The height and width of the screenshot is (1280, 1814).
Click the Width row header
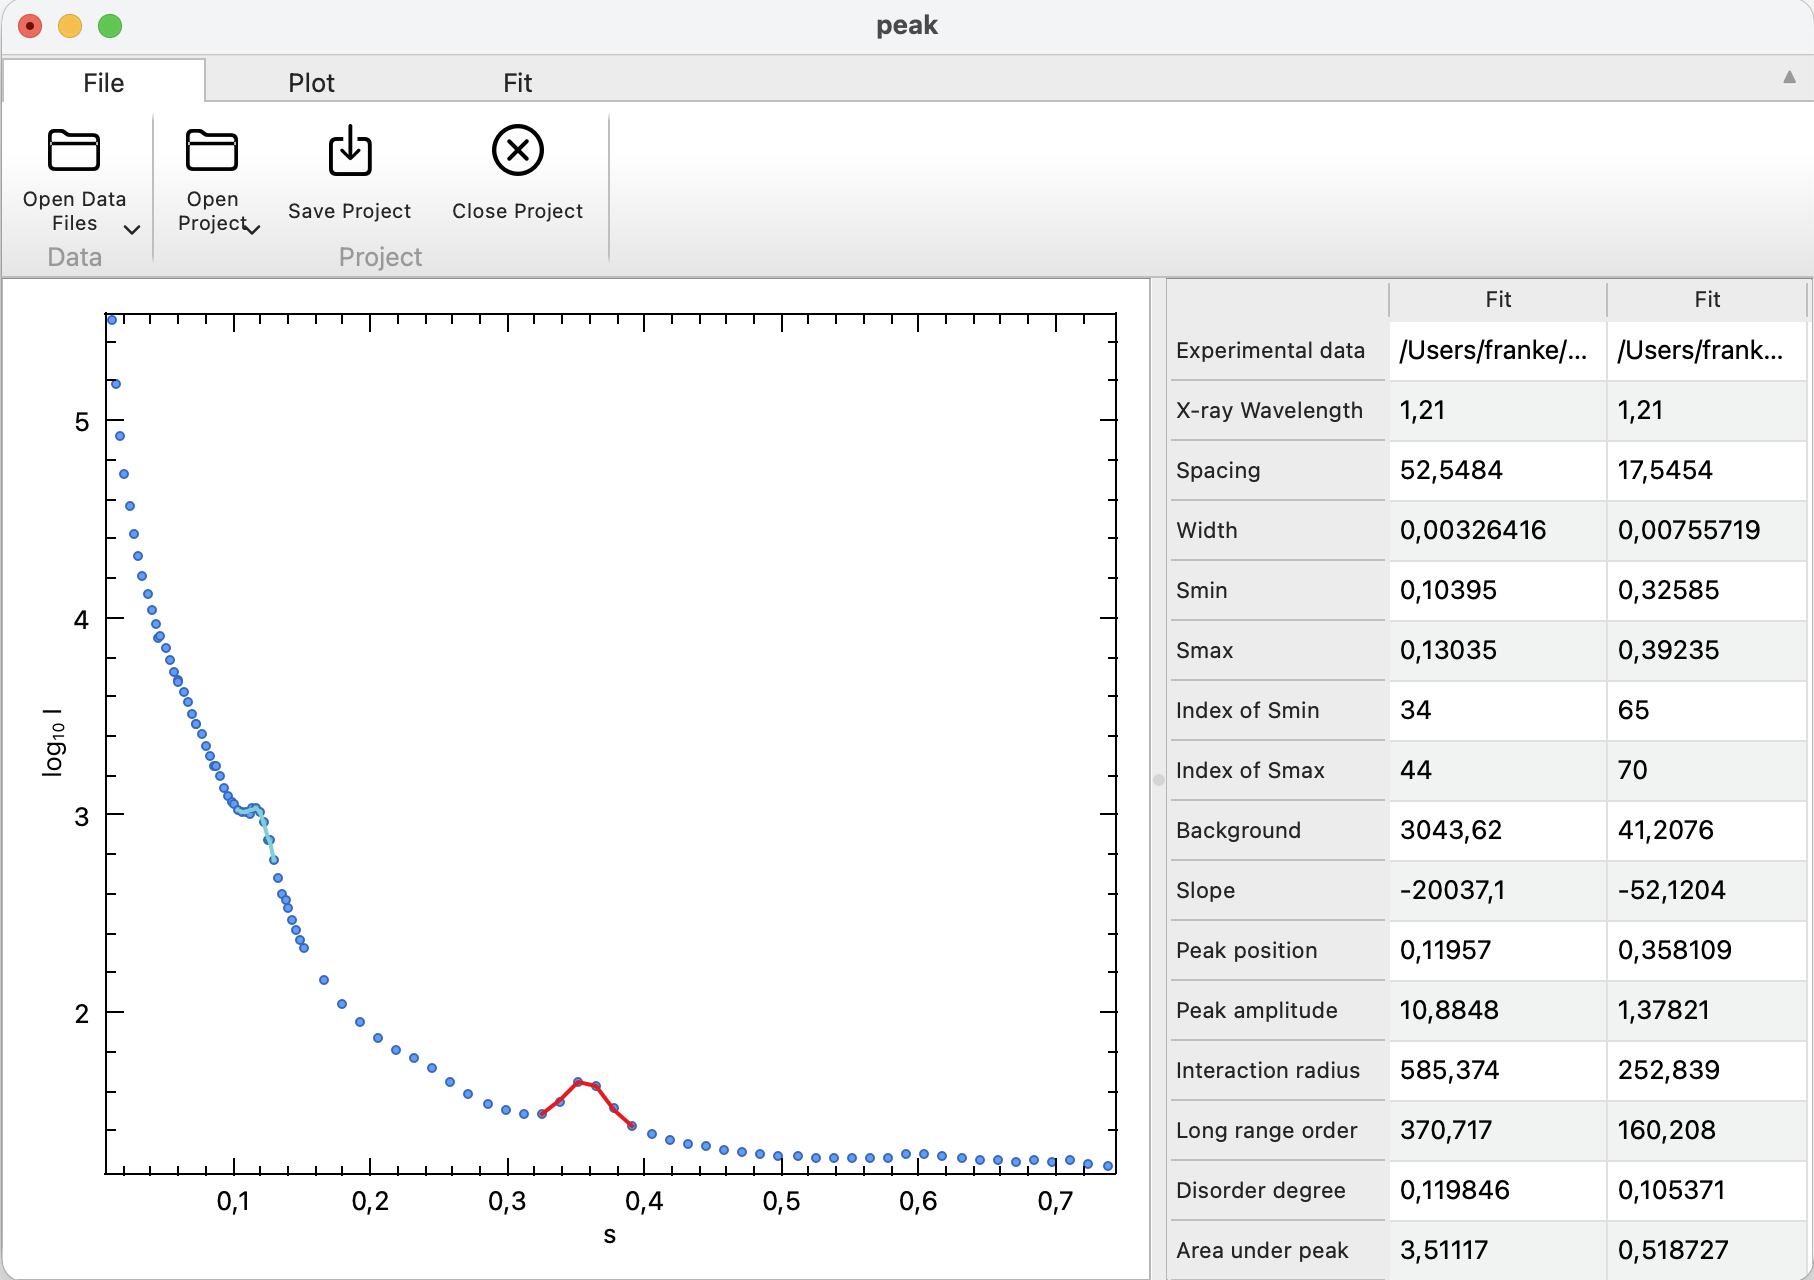coord(1277,530)
